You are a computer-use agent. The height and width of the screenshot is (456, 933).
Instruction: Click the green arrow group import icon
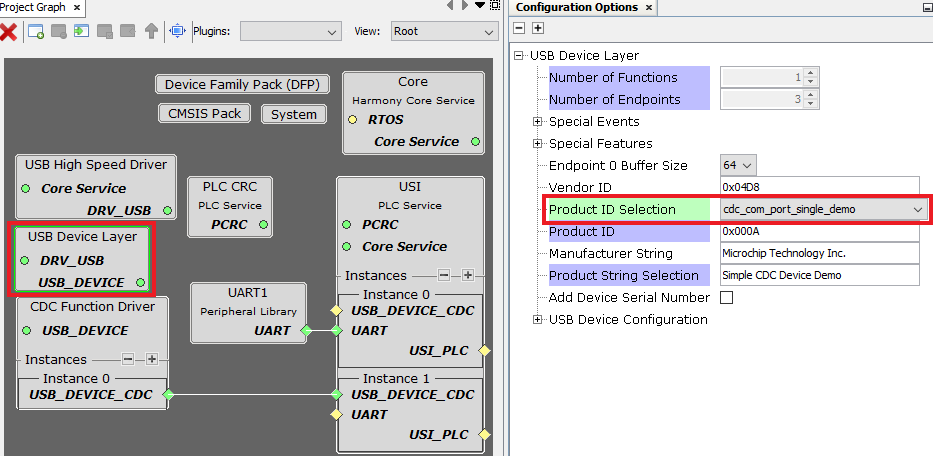pos(81,31)
